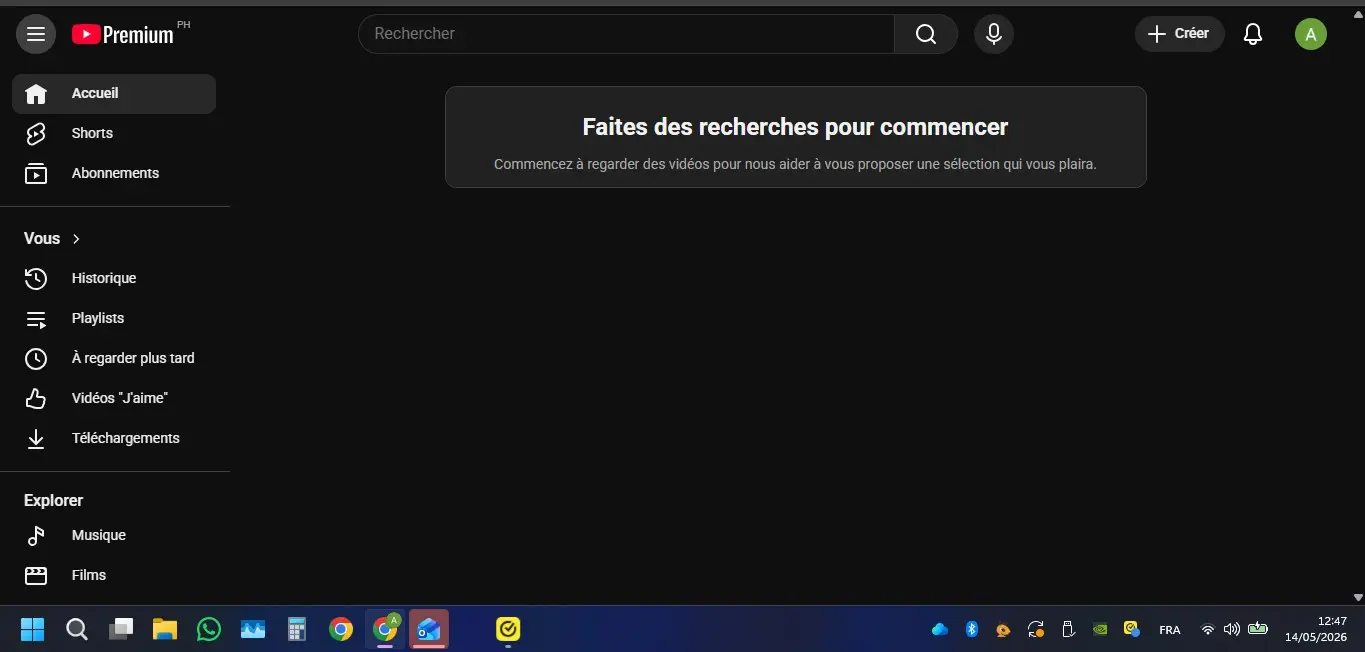
Task: Open À regarder plus tard
Action: (114, 358)
